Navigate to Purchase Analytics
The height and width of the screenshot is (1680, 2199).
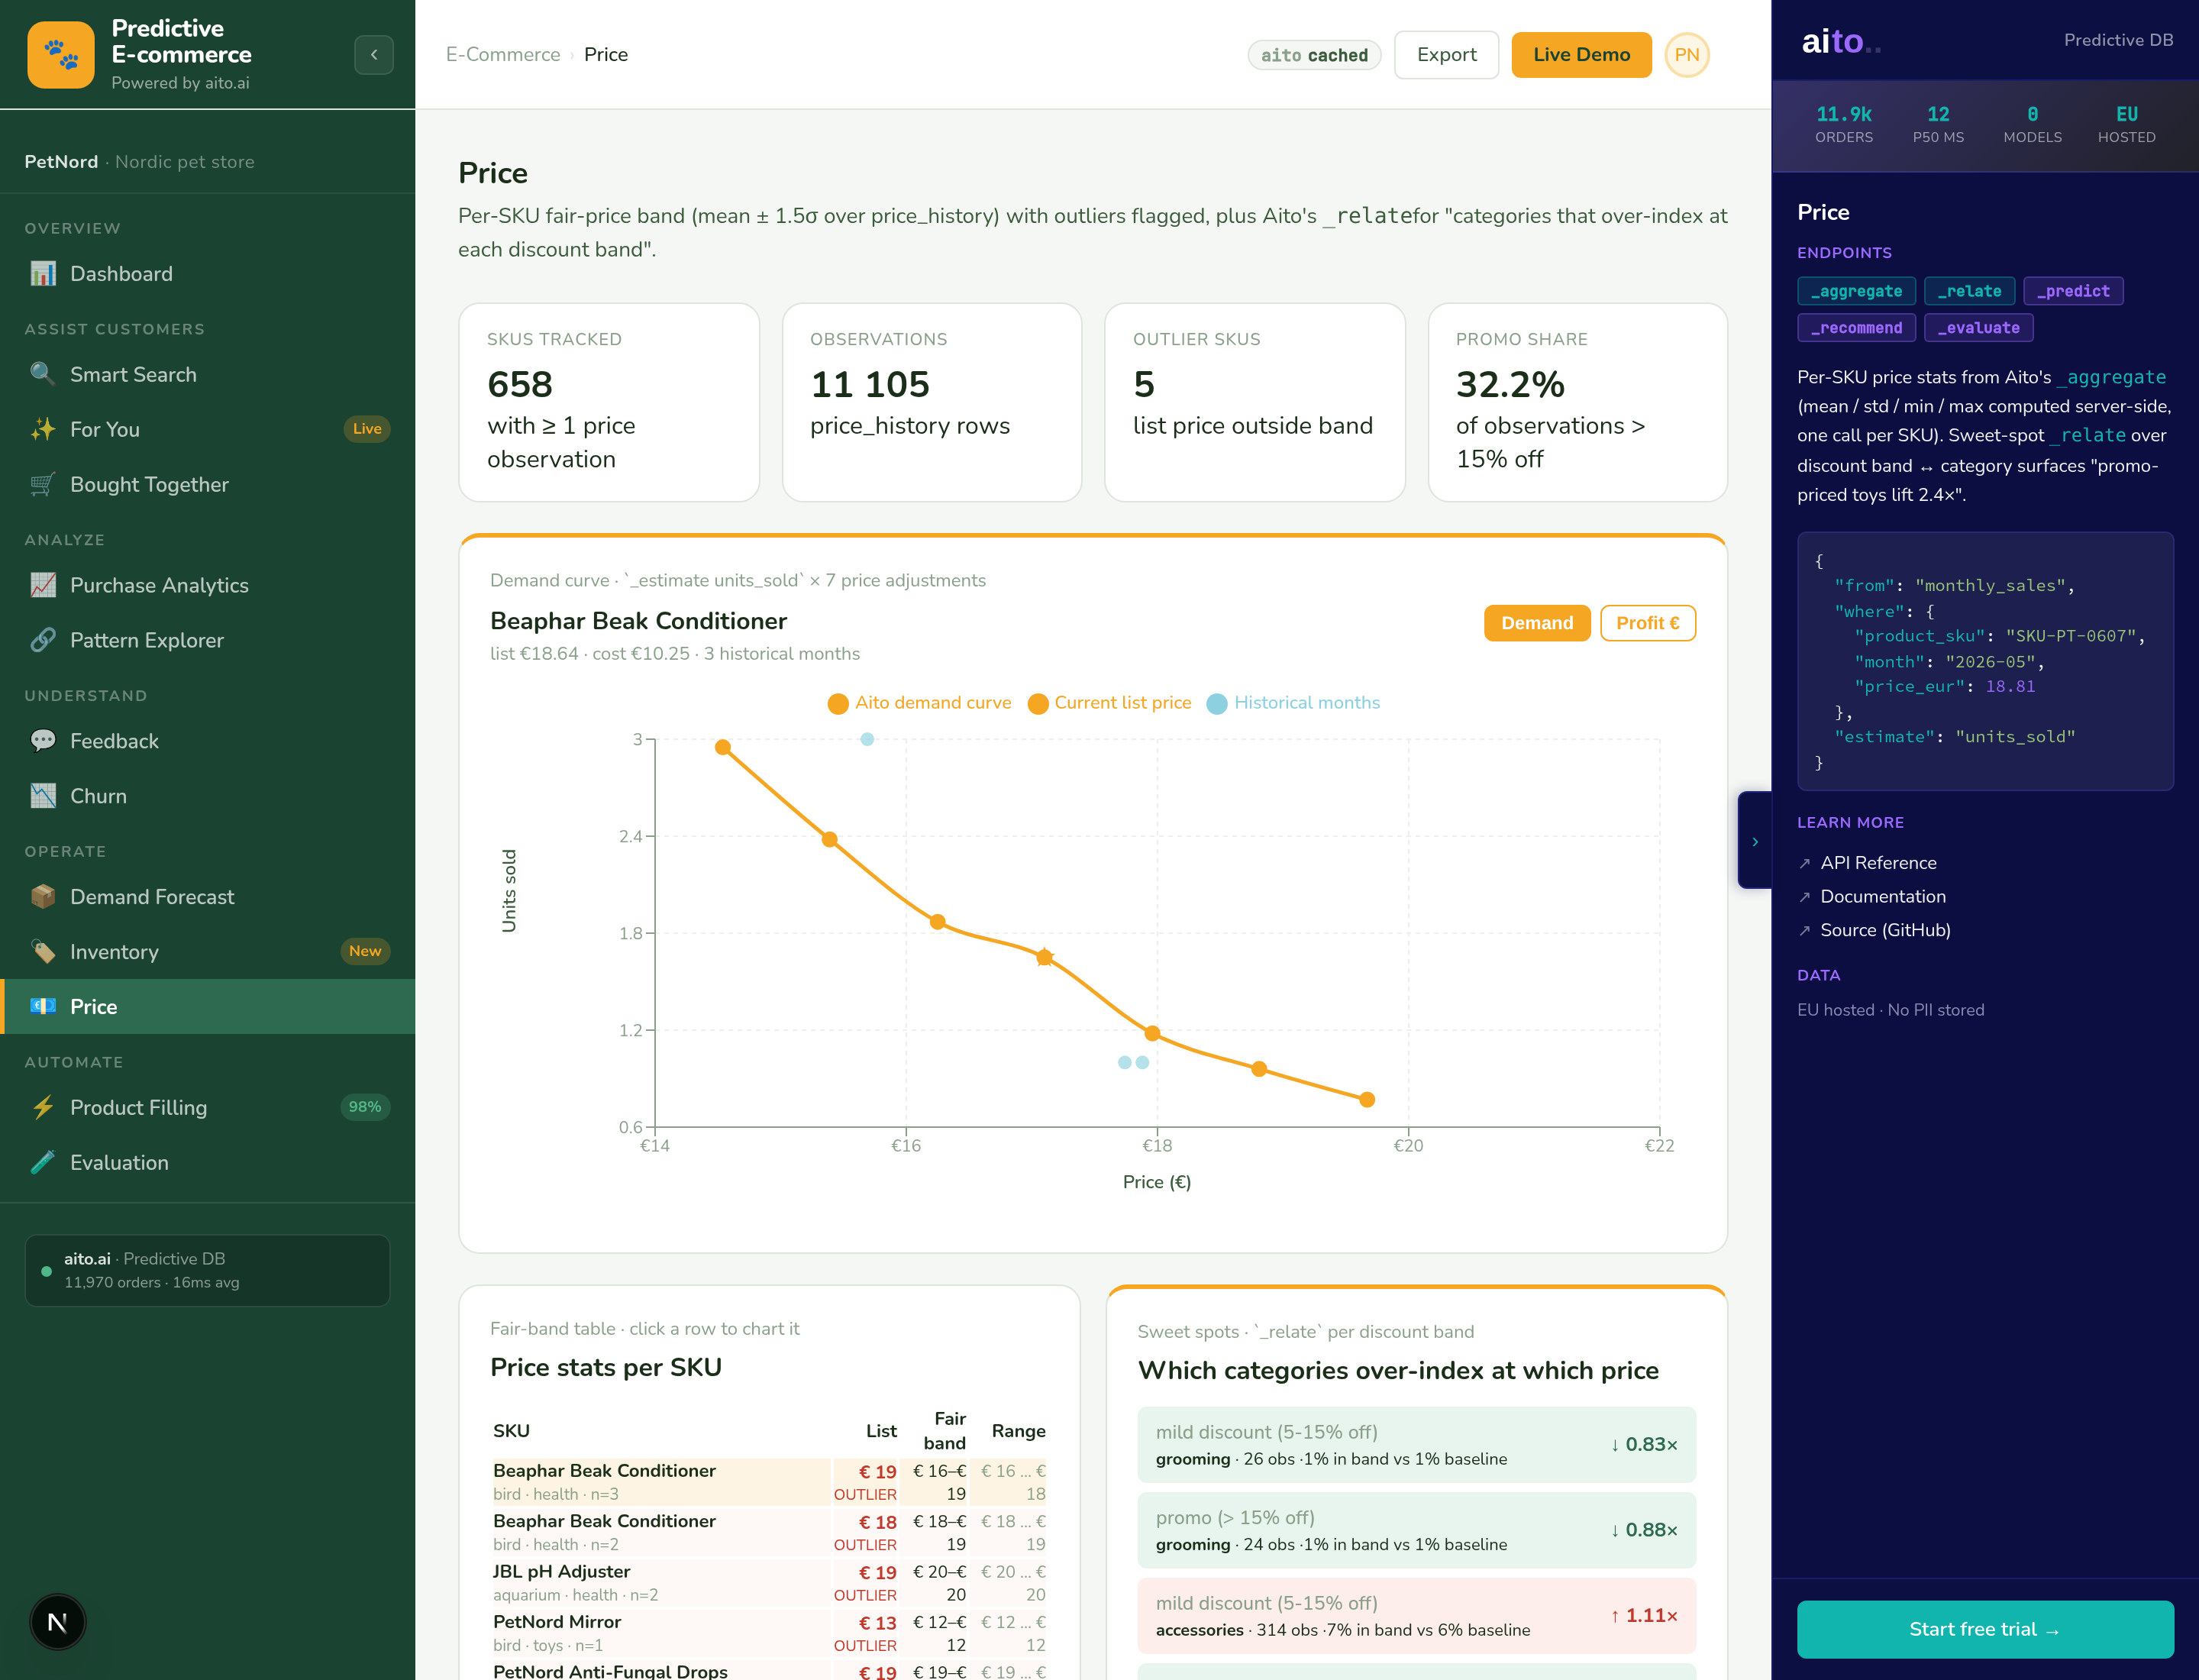pos(208,585)
